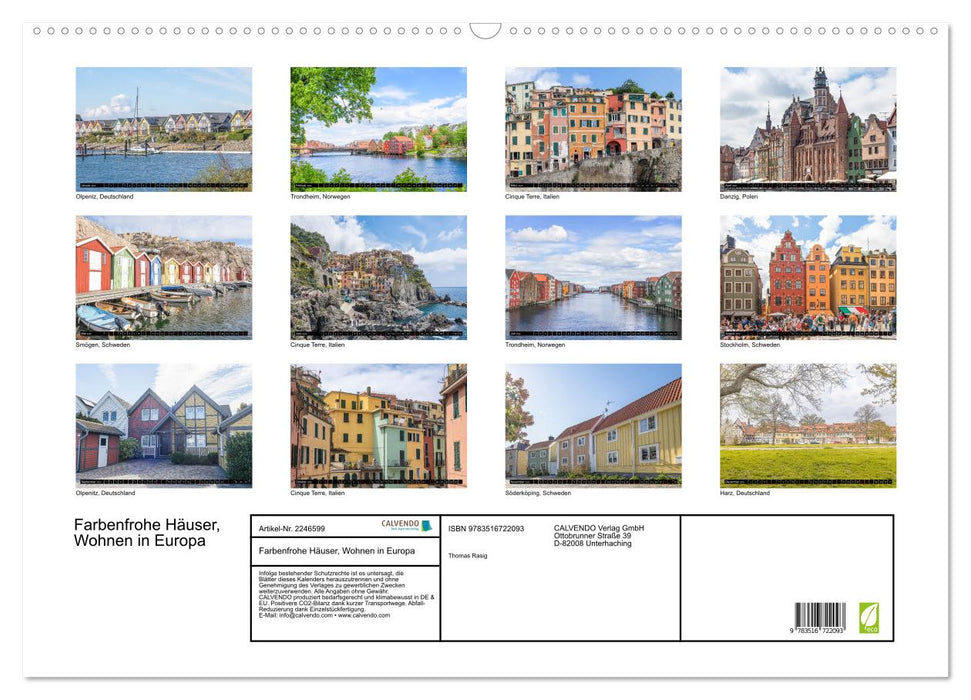The image size is (971, 700).
Task: Click the CALVENDO Verlag GmbH address
Action: (x=598, y=536)
